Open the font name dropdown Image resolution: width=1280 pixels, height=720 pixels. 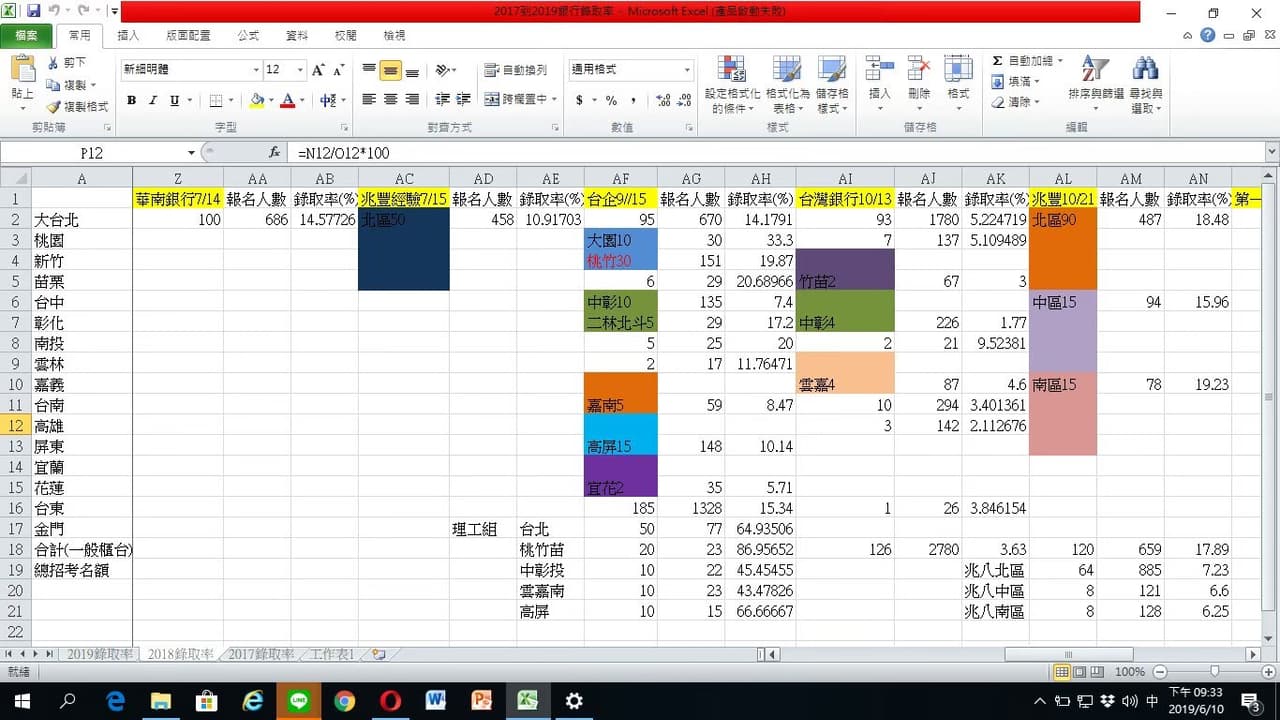click(256, 70)
